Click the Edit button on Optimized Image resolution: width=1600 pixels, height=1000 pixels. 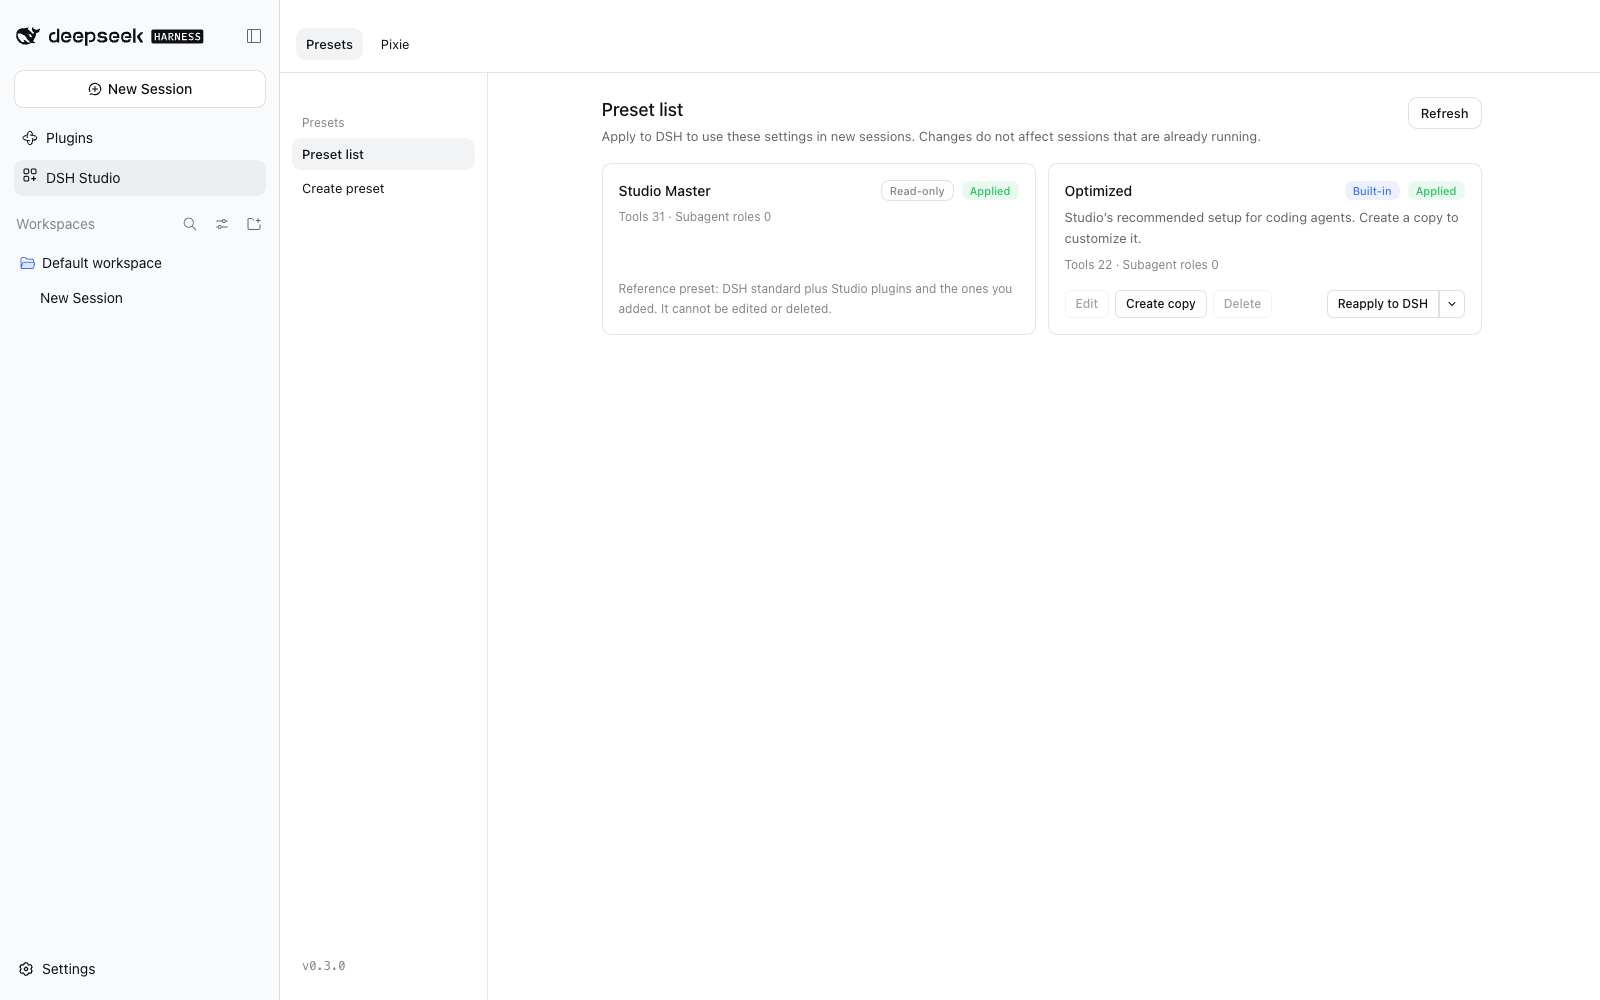(x=1086, y=304)
